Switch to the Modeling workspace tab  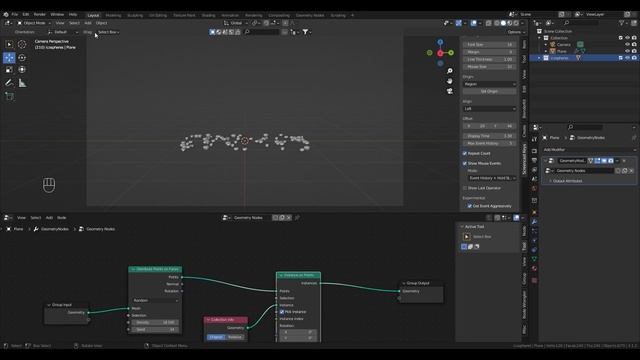pos(113,16)
